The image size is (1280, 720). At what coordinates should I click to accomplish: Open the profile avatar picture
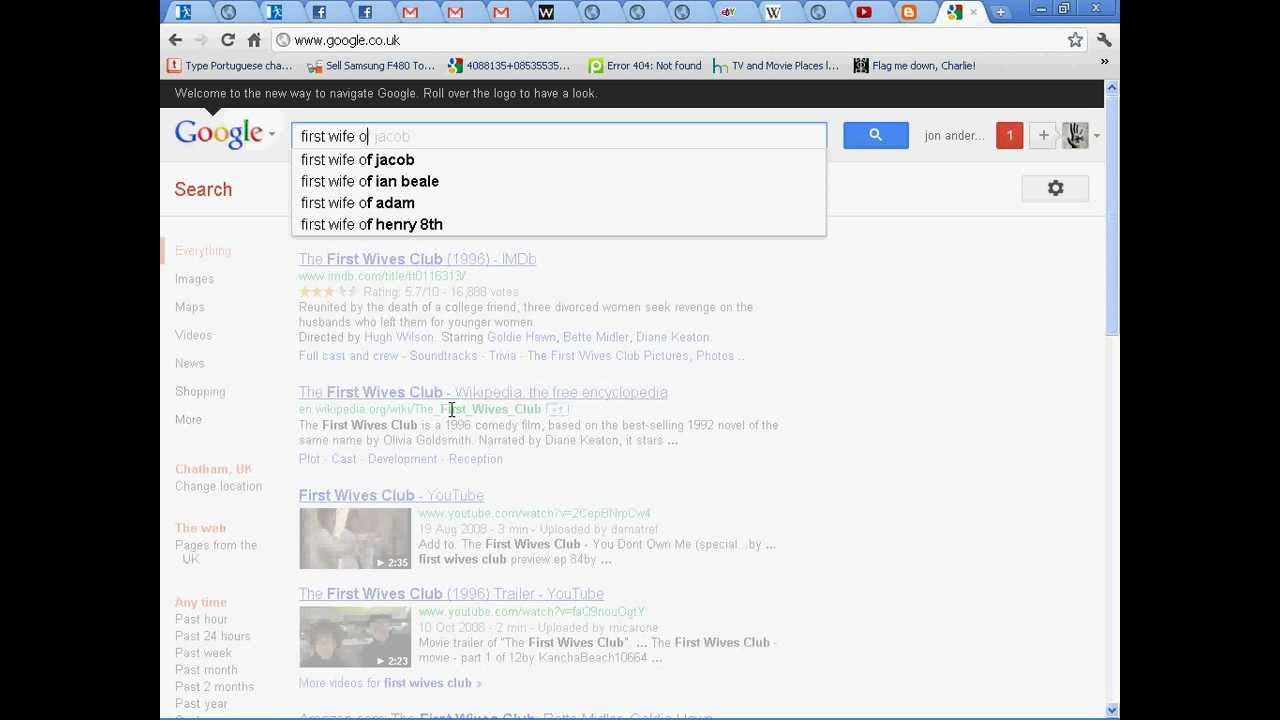1075,135
